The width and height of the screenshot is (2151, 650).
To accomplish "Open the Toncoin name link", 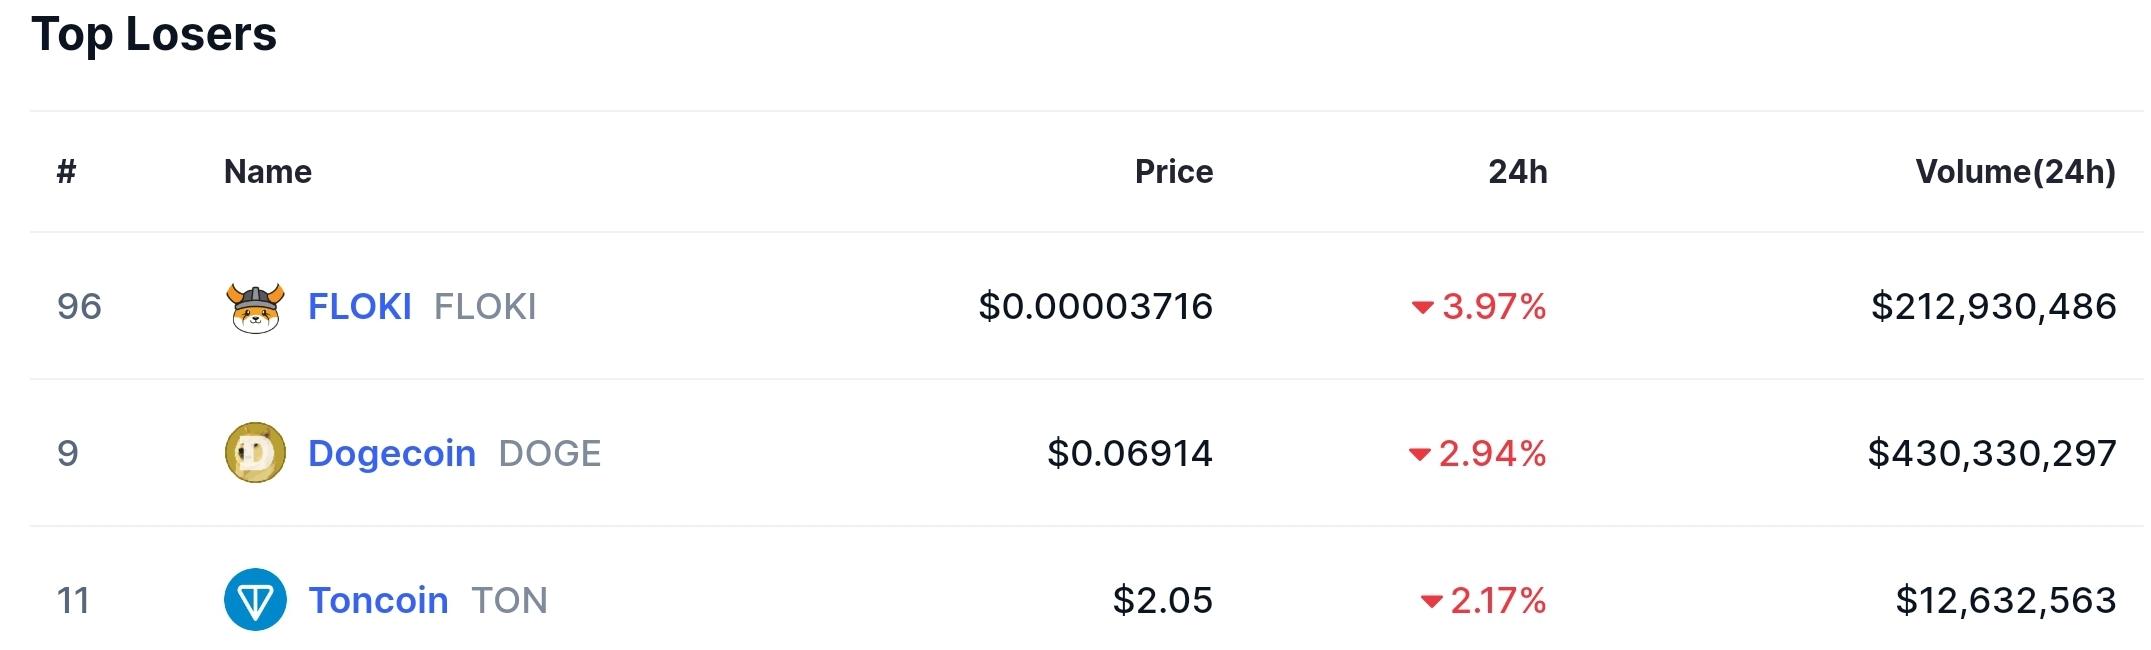I will 378,600.
